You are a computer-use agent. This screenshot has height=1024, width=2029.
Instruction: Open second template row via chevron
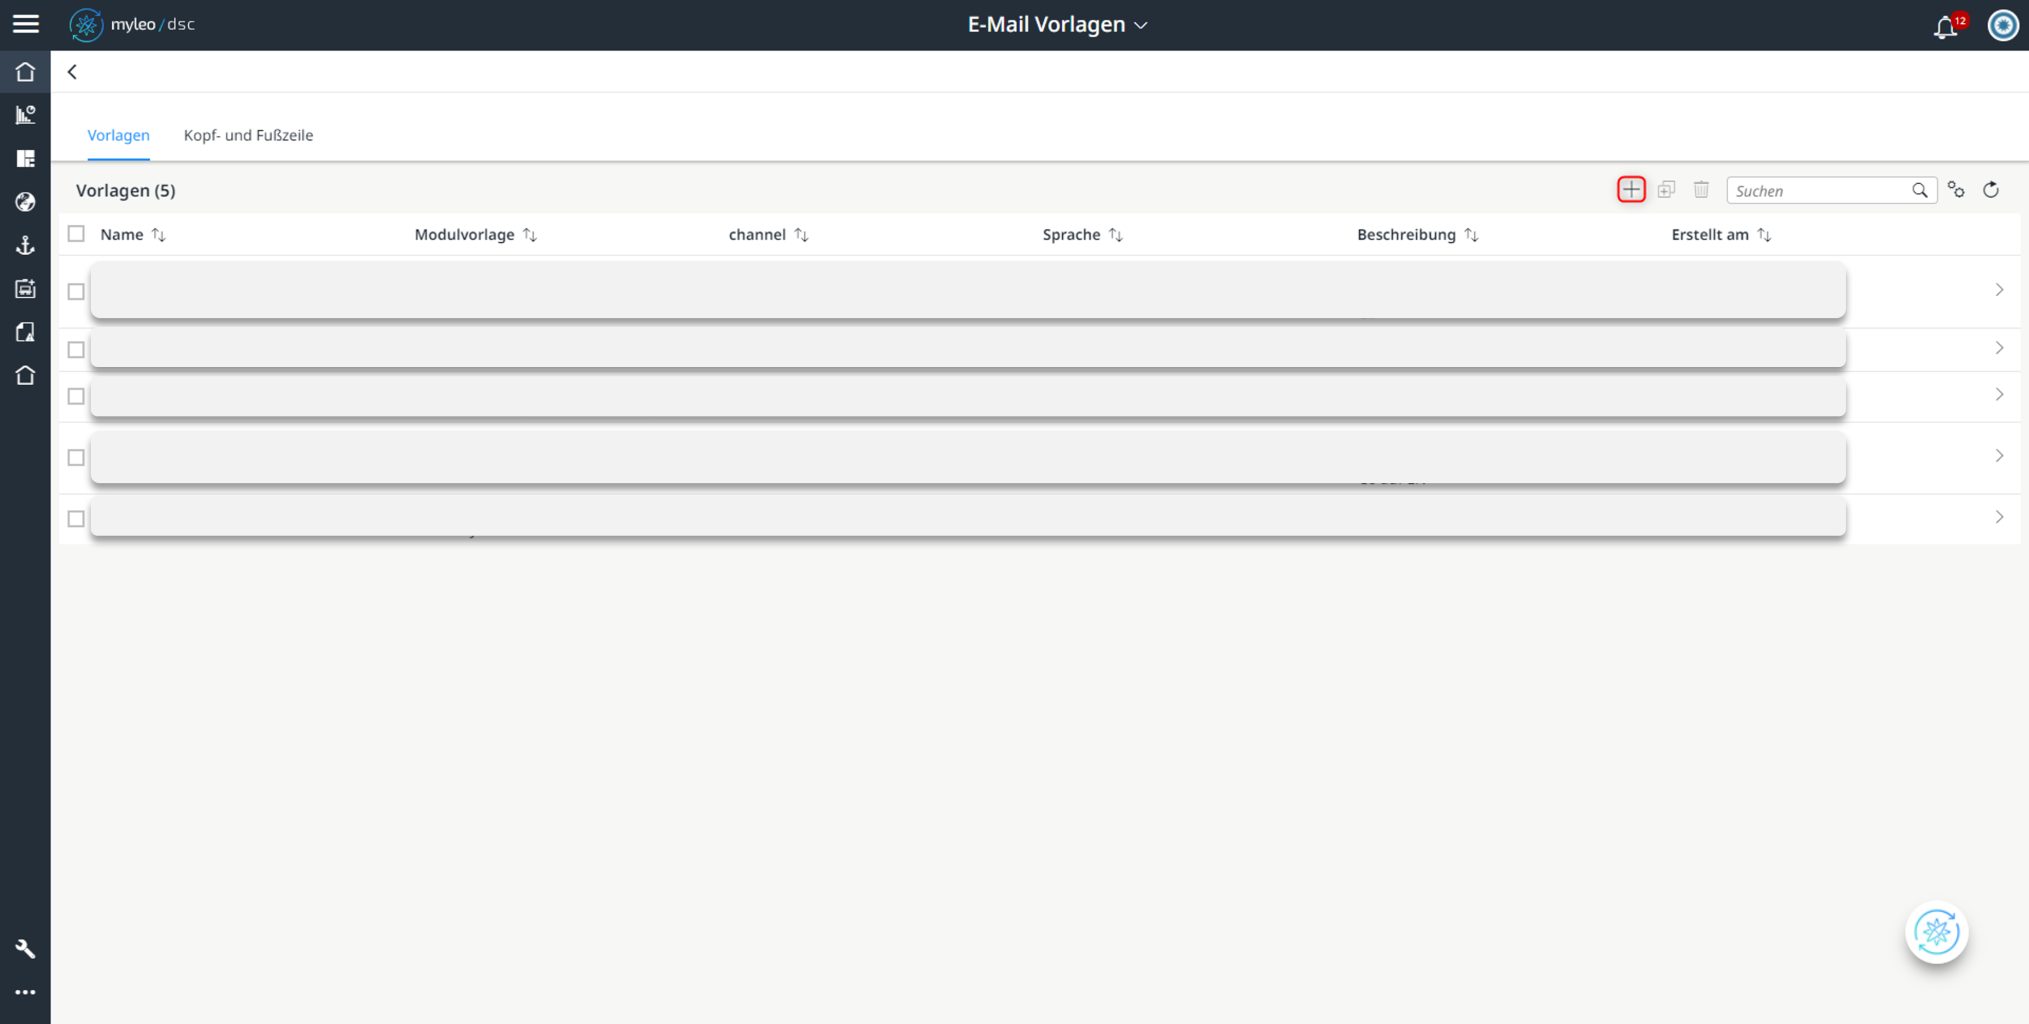coord(1999,348)
